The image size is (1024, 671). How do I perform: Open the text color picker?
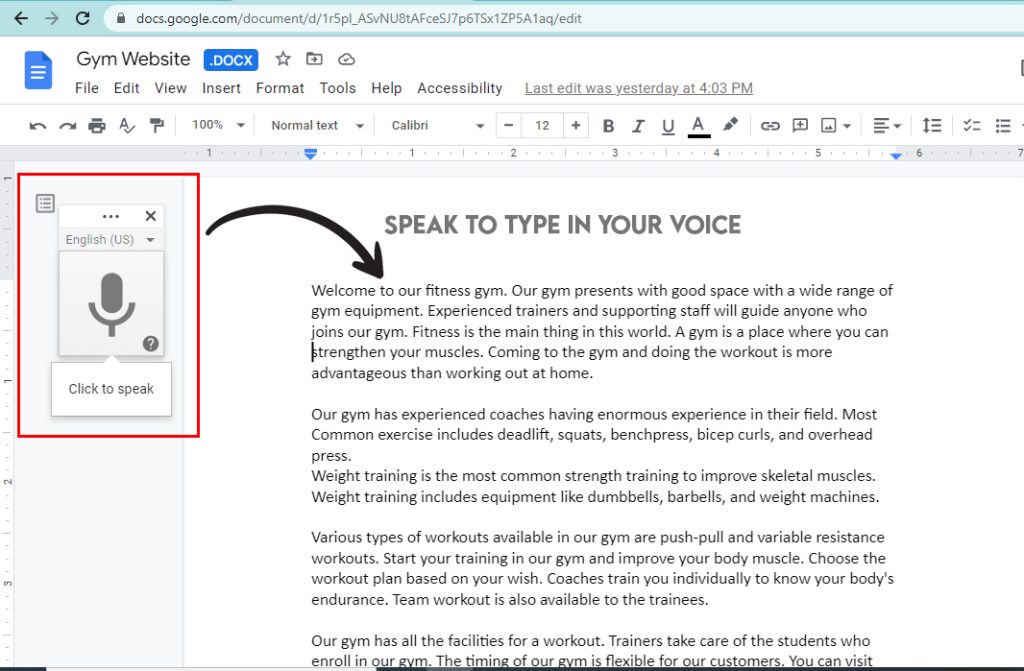point(698,125)
